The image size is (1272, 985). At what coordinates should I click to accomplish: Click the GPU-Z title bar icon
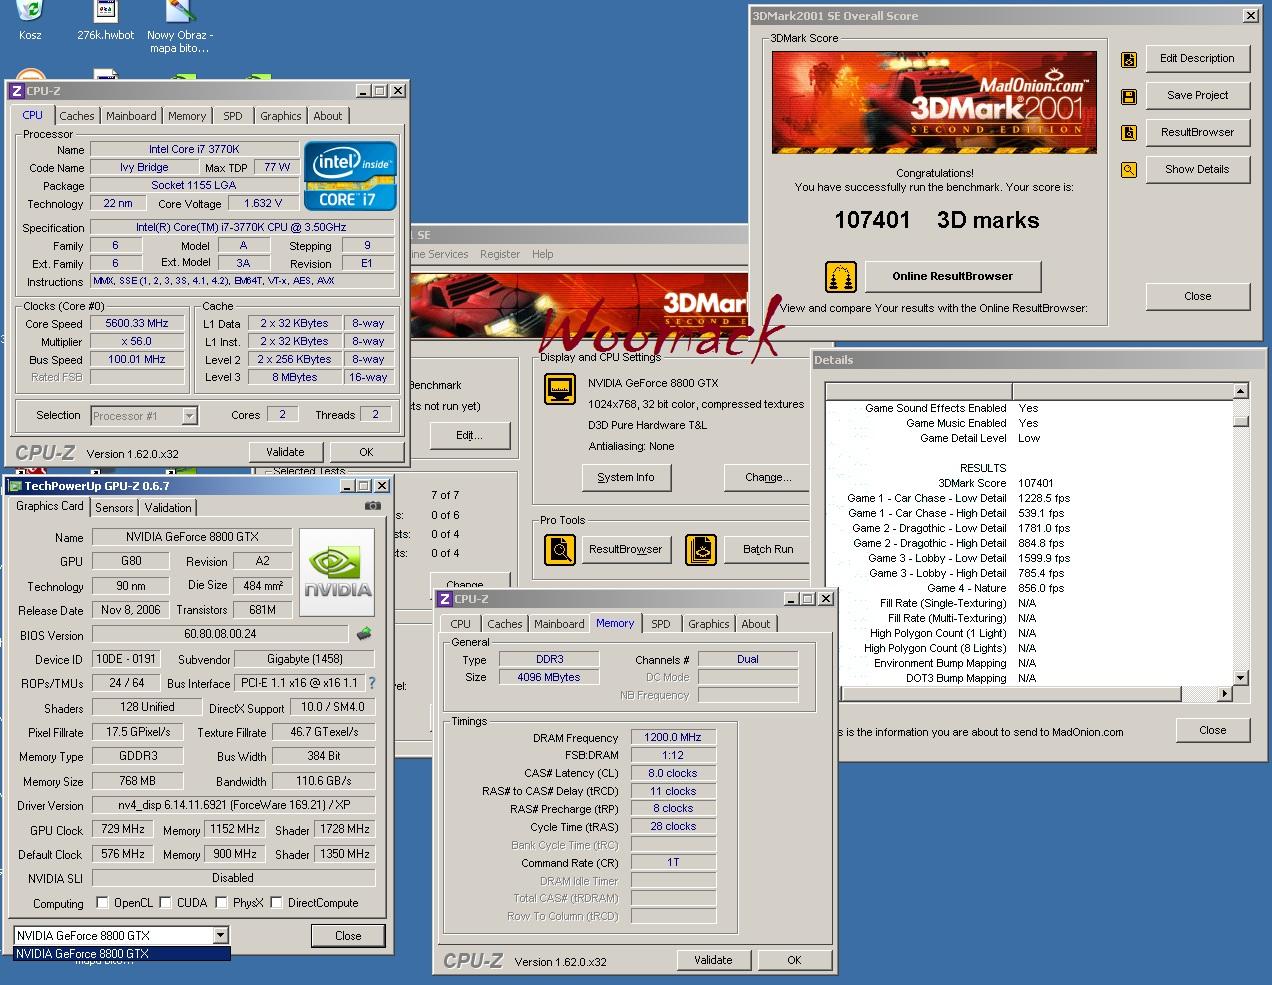click(x=15, y=486)
